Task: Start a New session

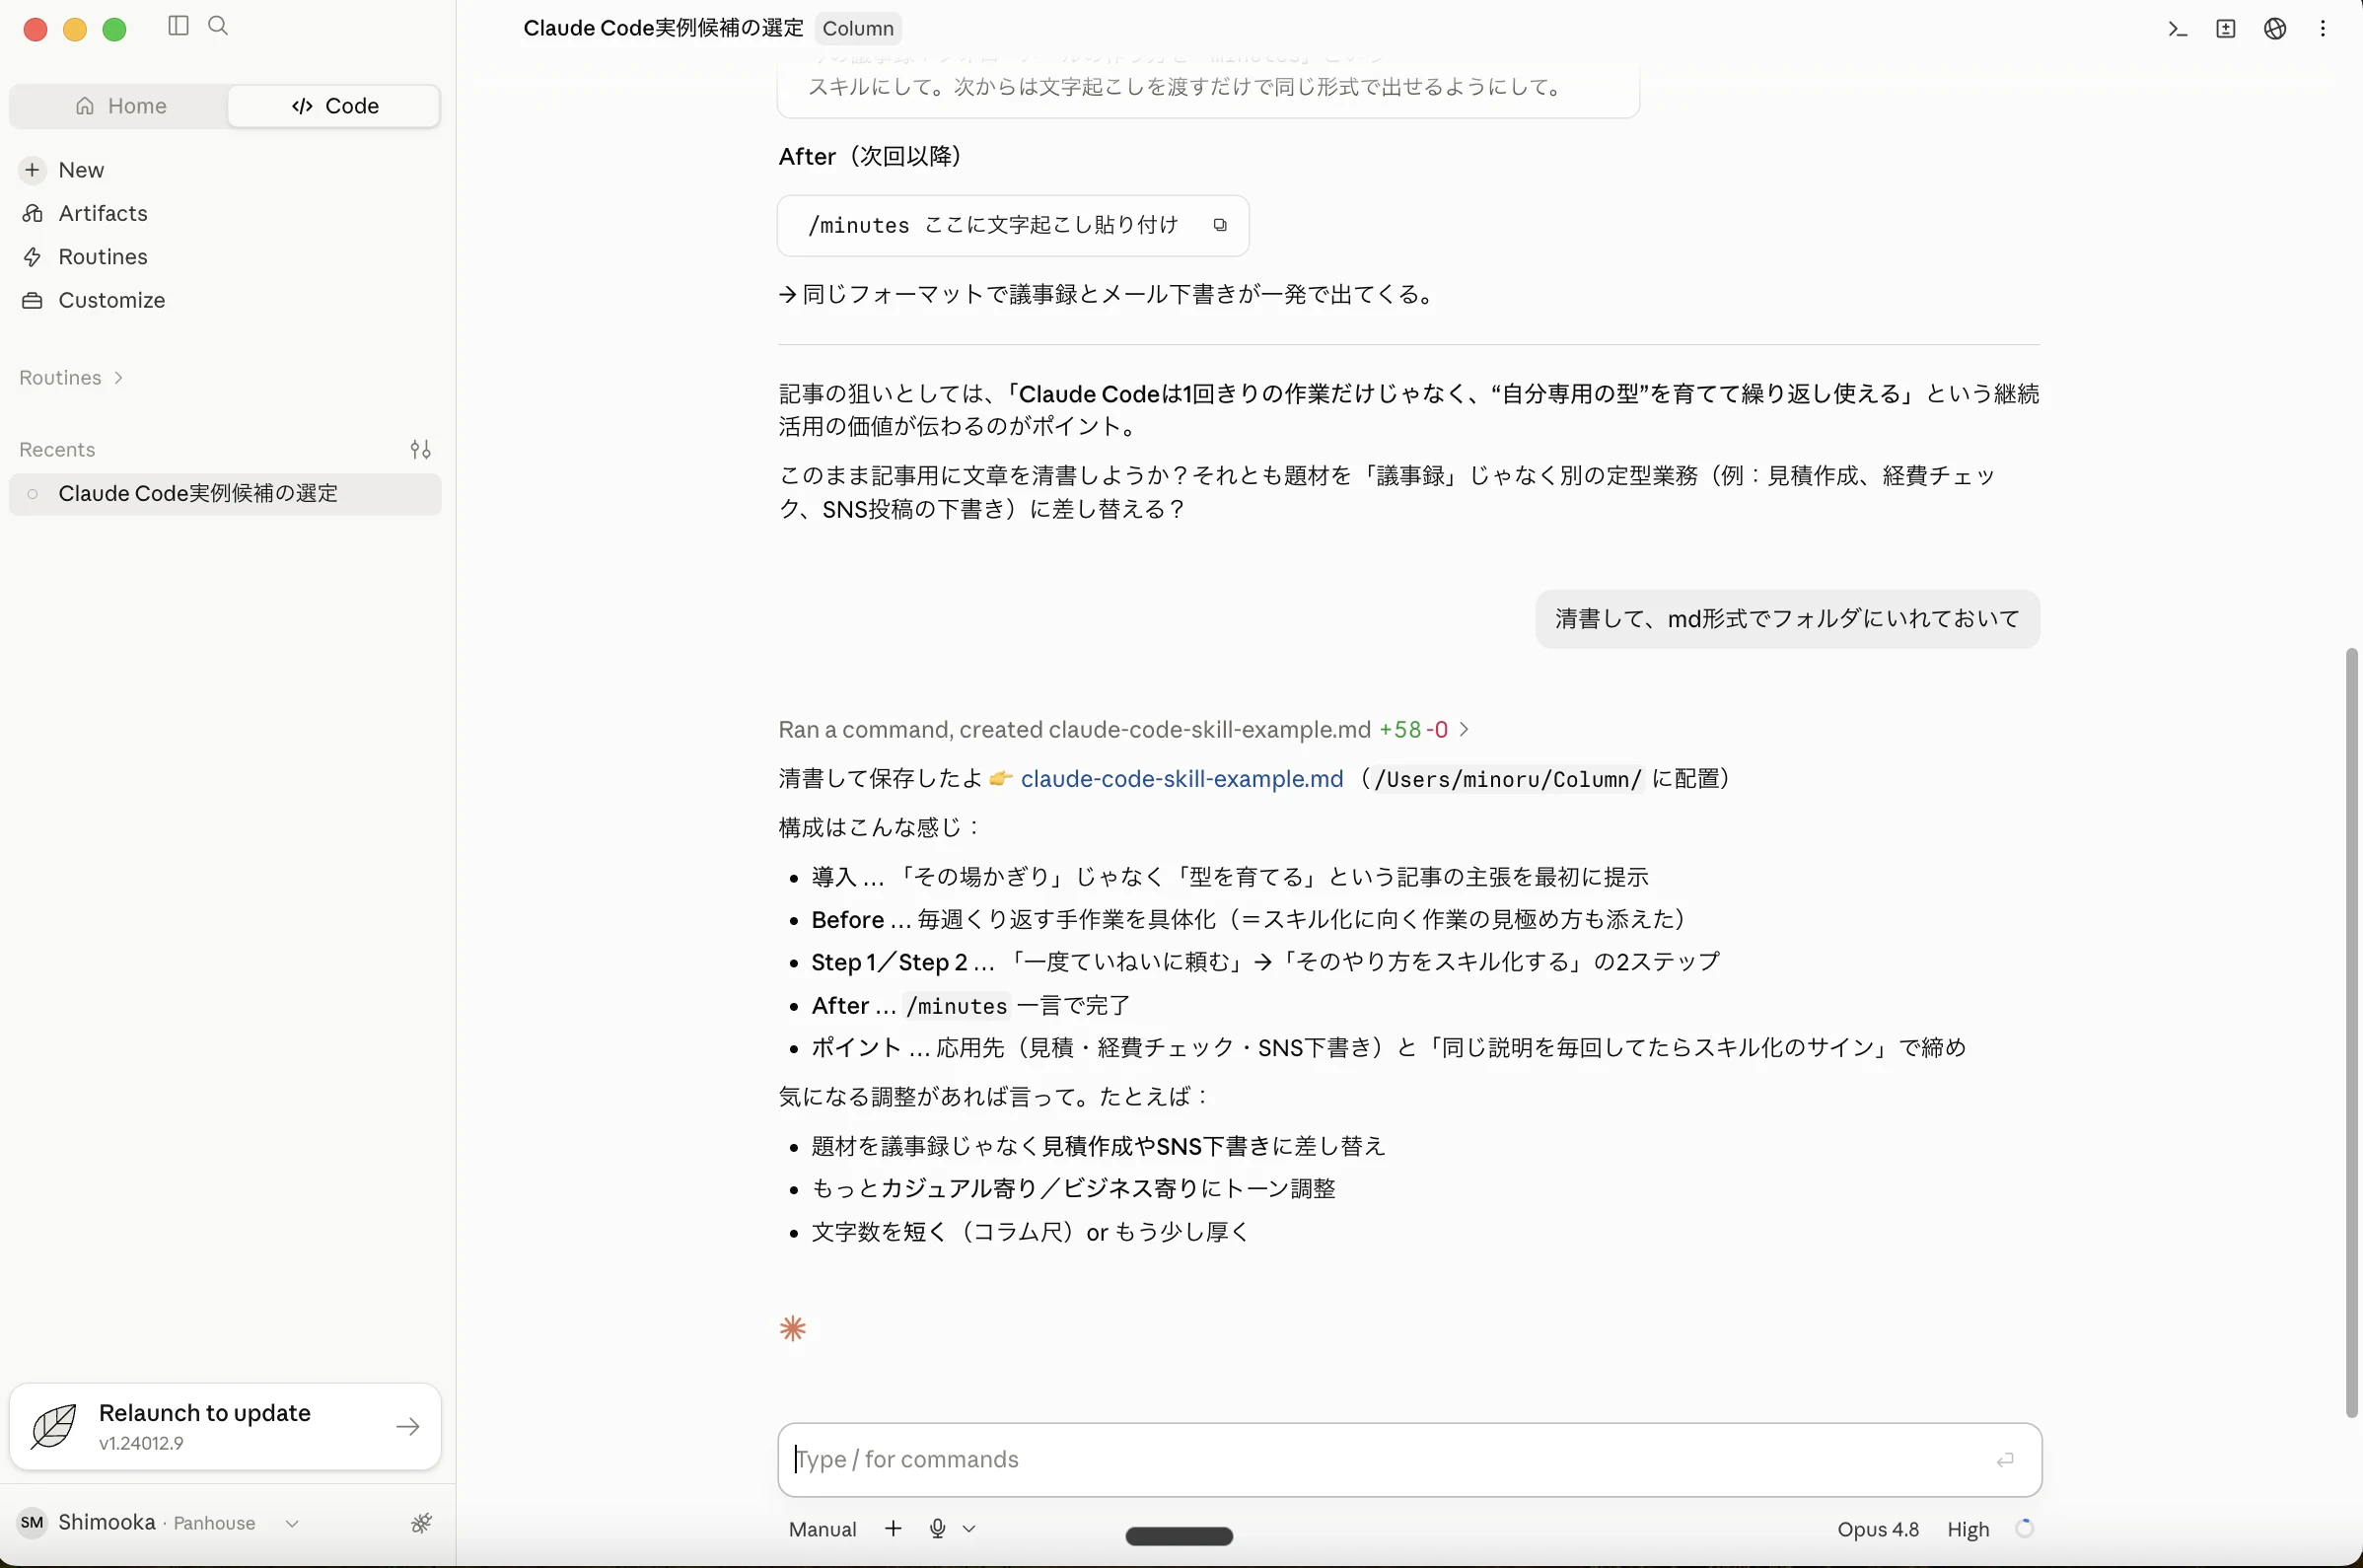Action: [x=225, y=170]
